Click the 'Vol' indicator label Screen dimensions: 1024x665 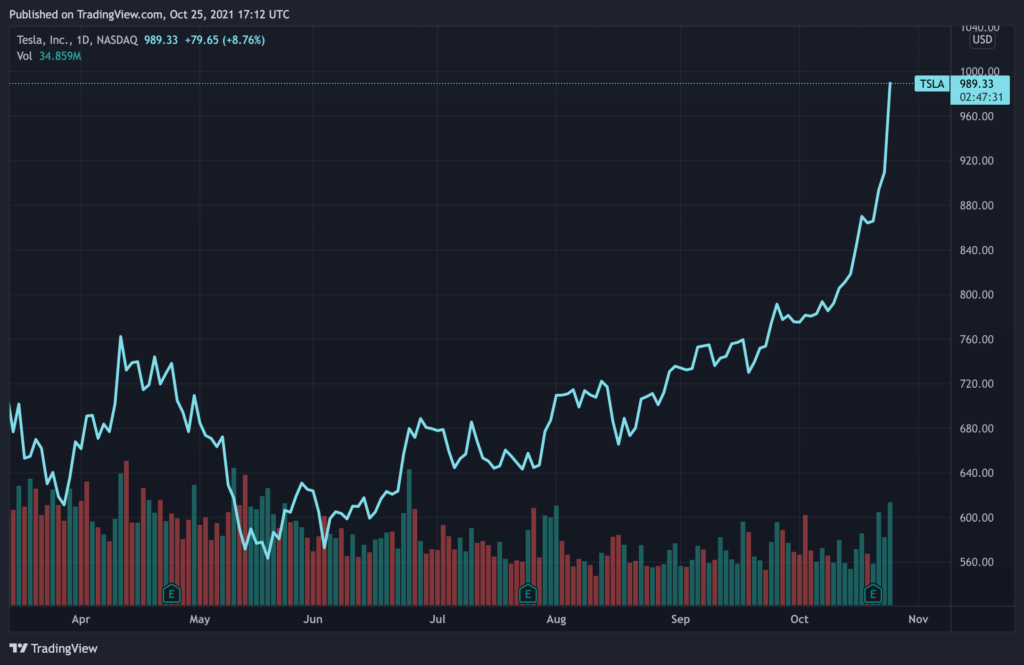point(24,56)
